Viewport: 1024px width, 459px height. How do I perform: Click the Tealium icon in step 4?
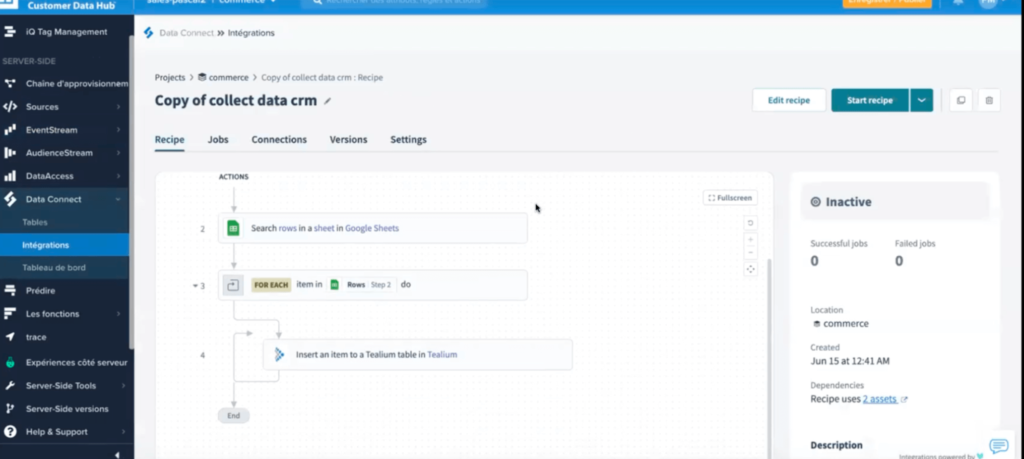tap(279, 354)
